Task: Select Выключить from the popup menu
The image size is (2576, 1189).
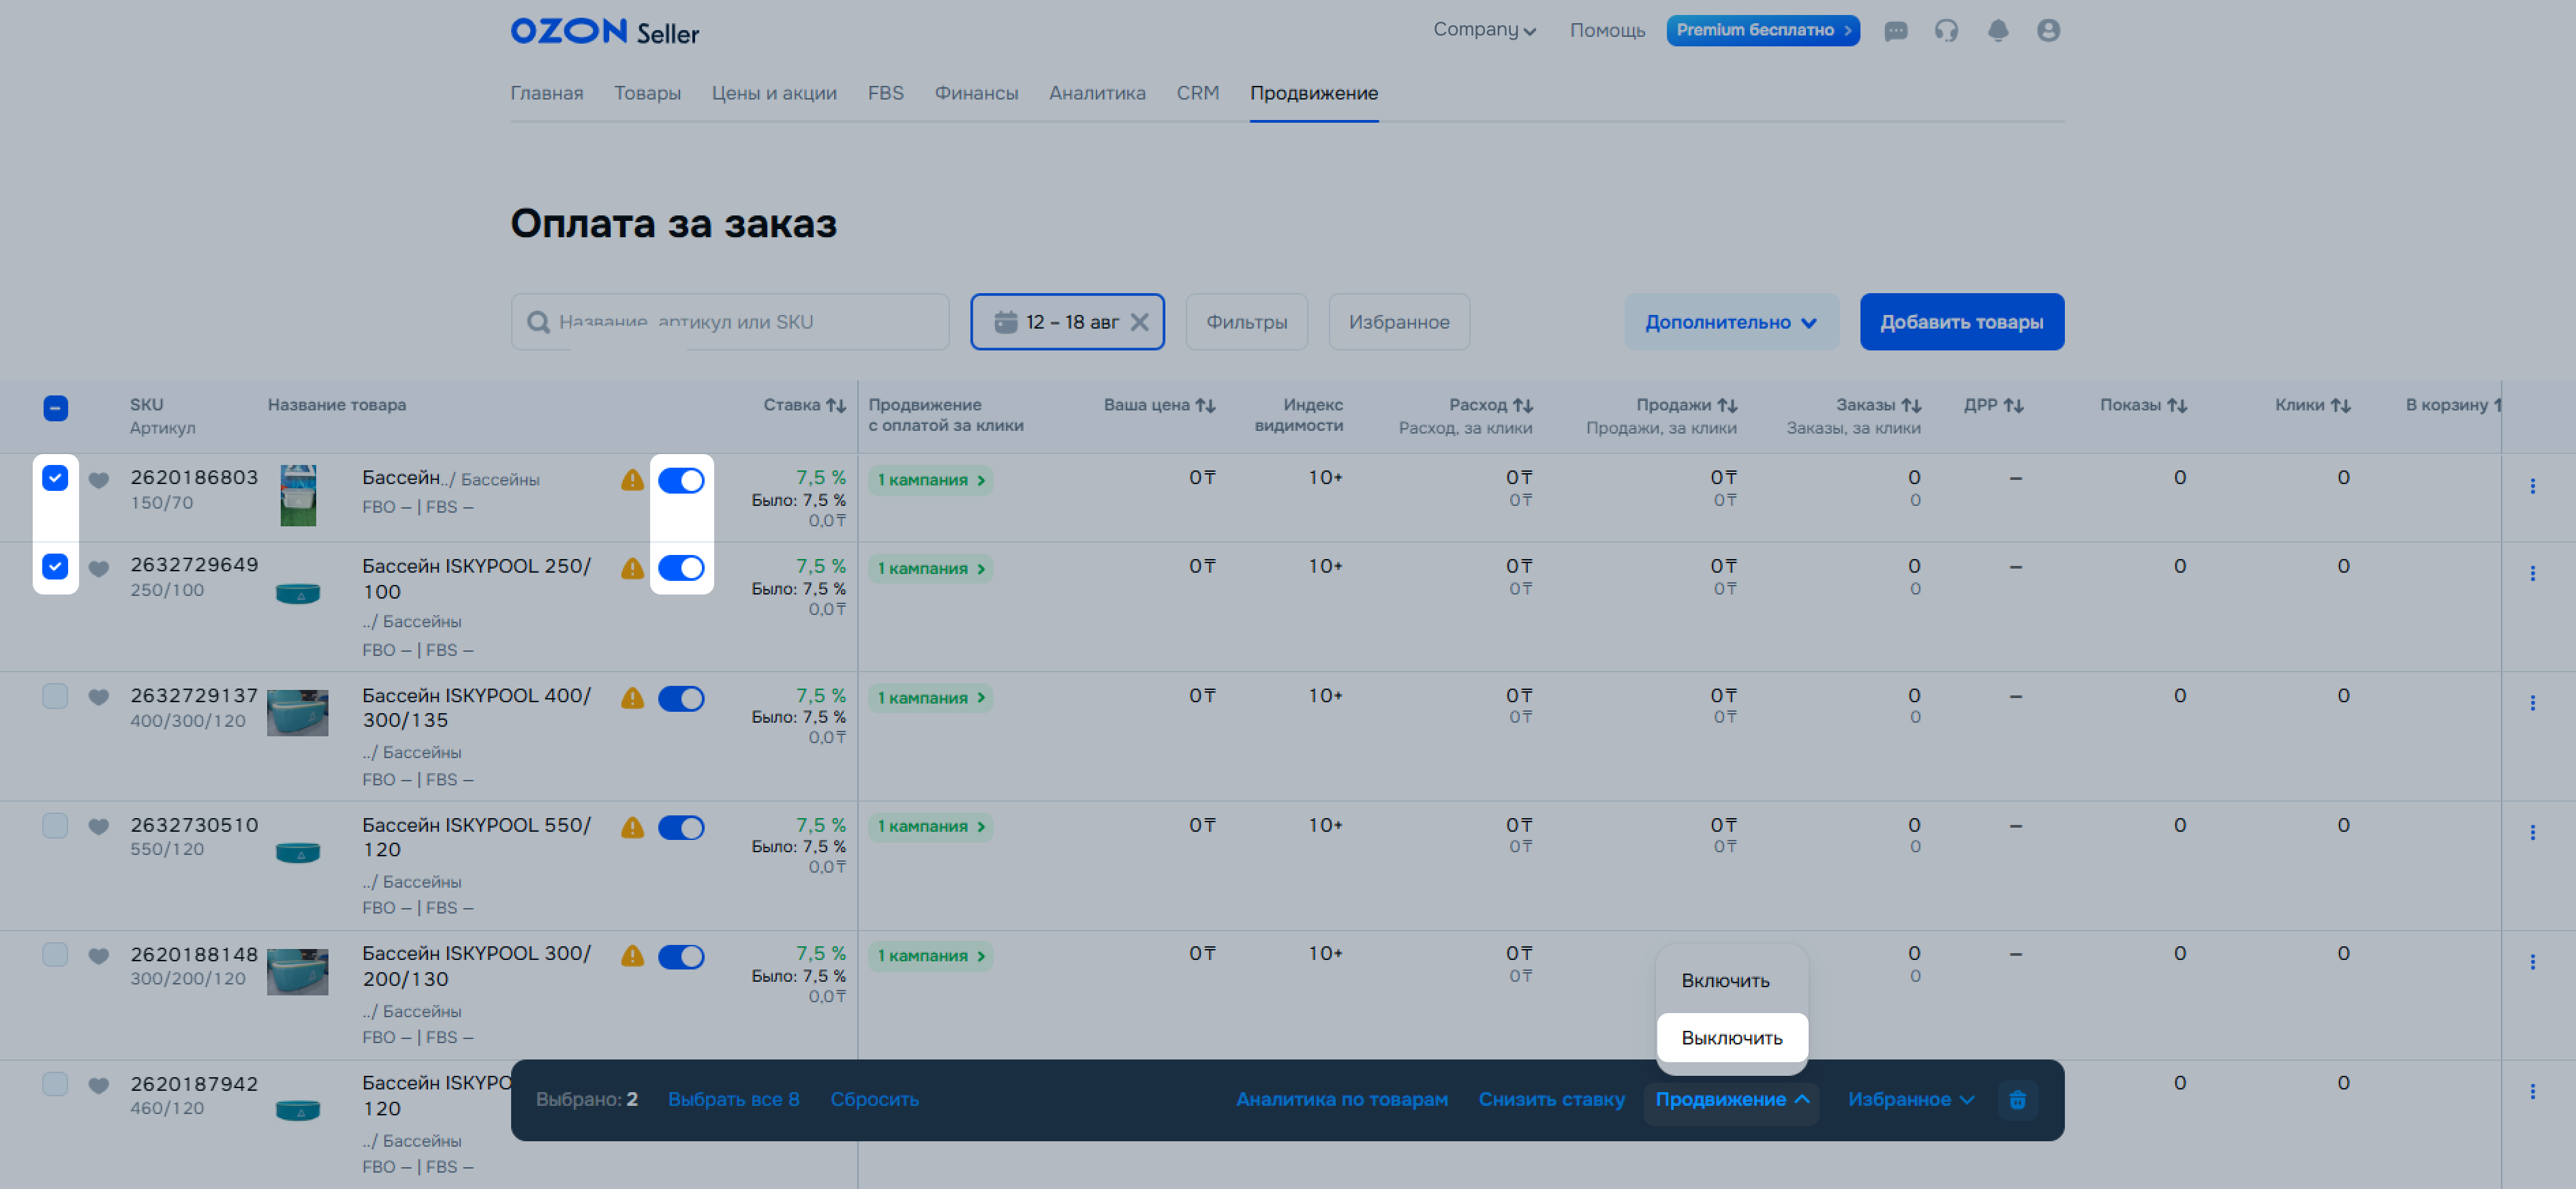Action: (x=1731, y=1038)
